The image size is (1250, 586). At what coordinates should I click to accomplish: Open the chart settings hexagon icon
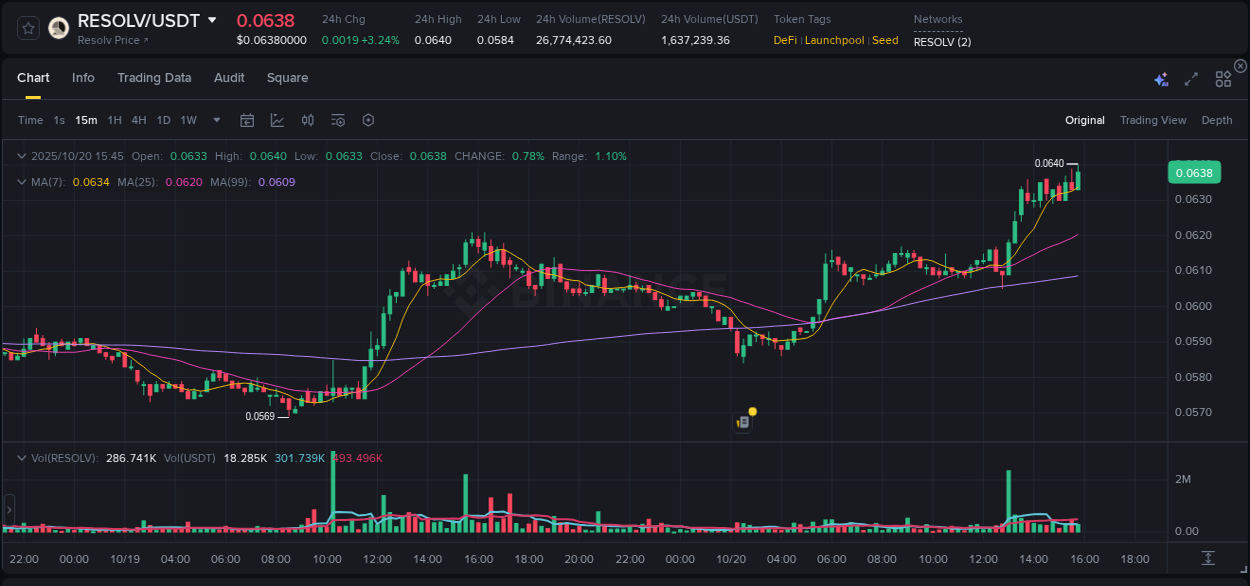coord(368,120)
